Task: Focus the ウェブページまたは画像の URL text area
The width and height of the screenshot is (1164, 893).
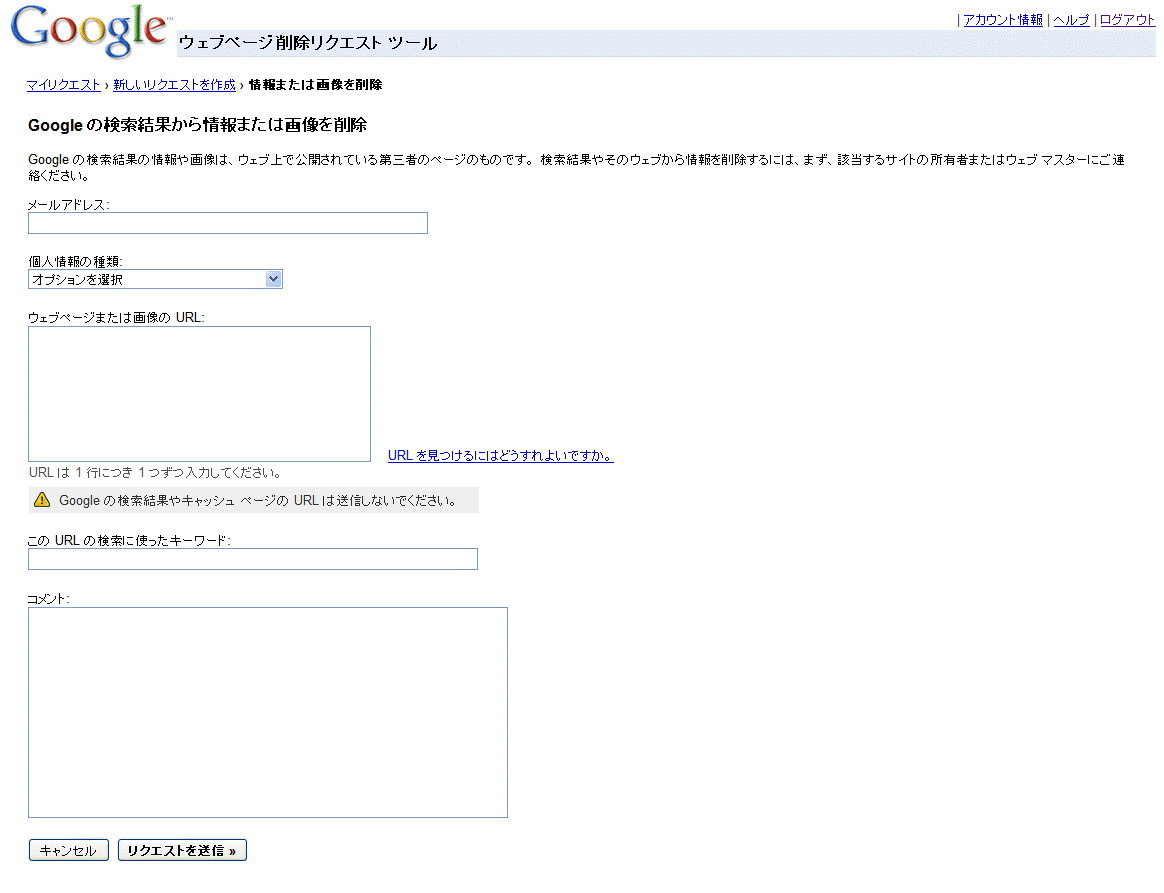Action: tap(200, 394)
